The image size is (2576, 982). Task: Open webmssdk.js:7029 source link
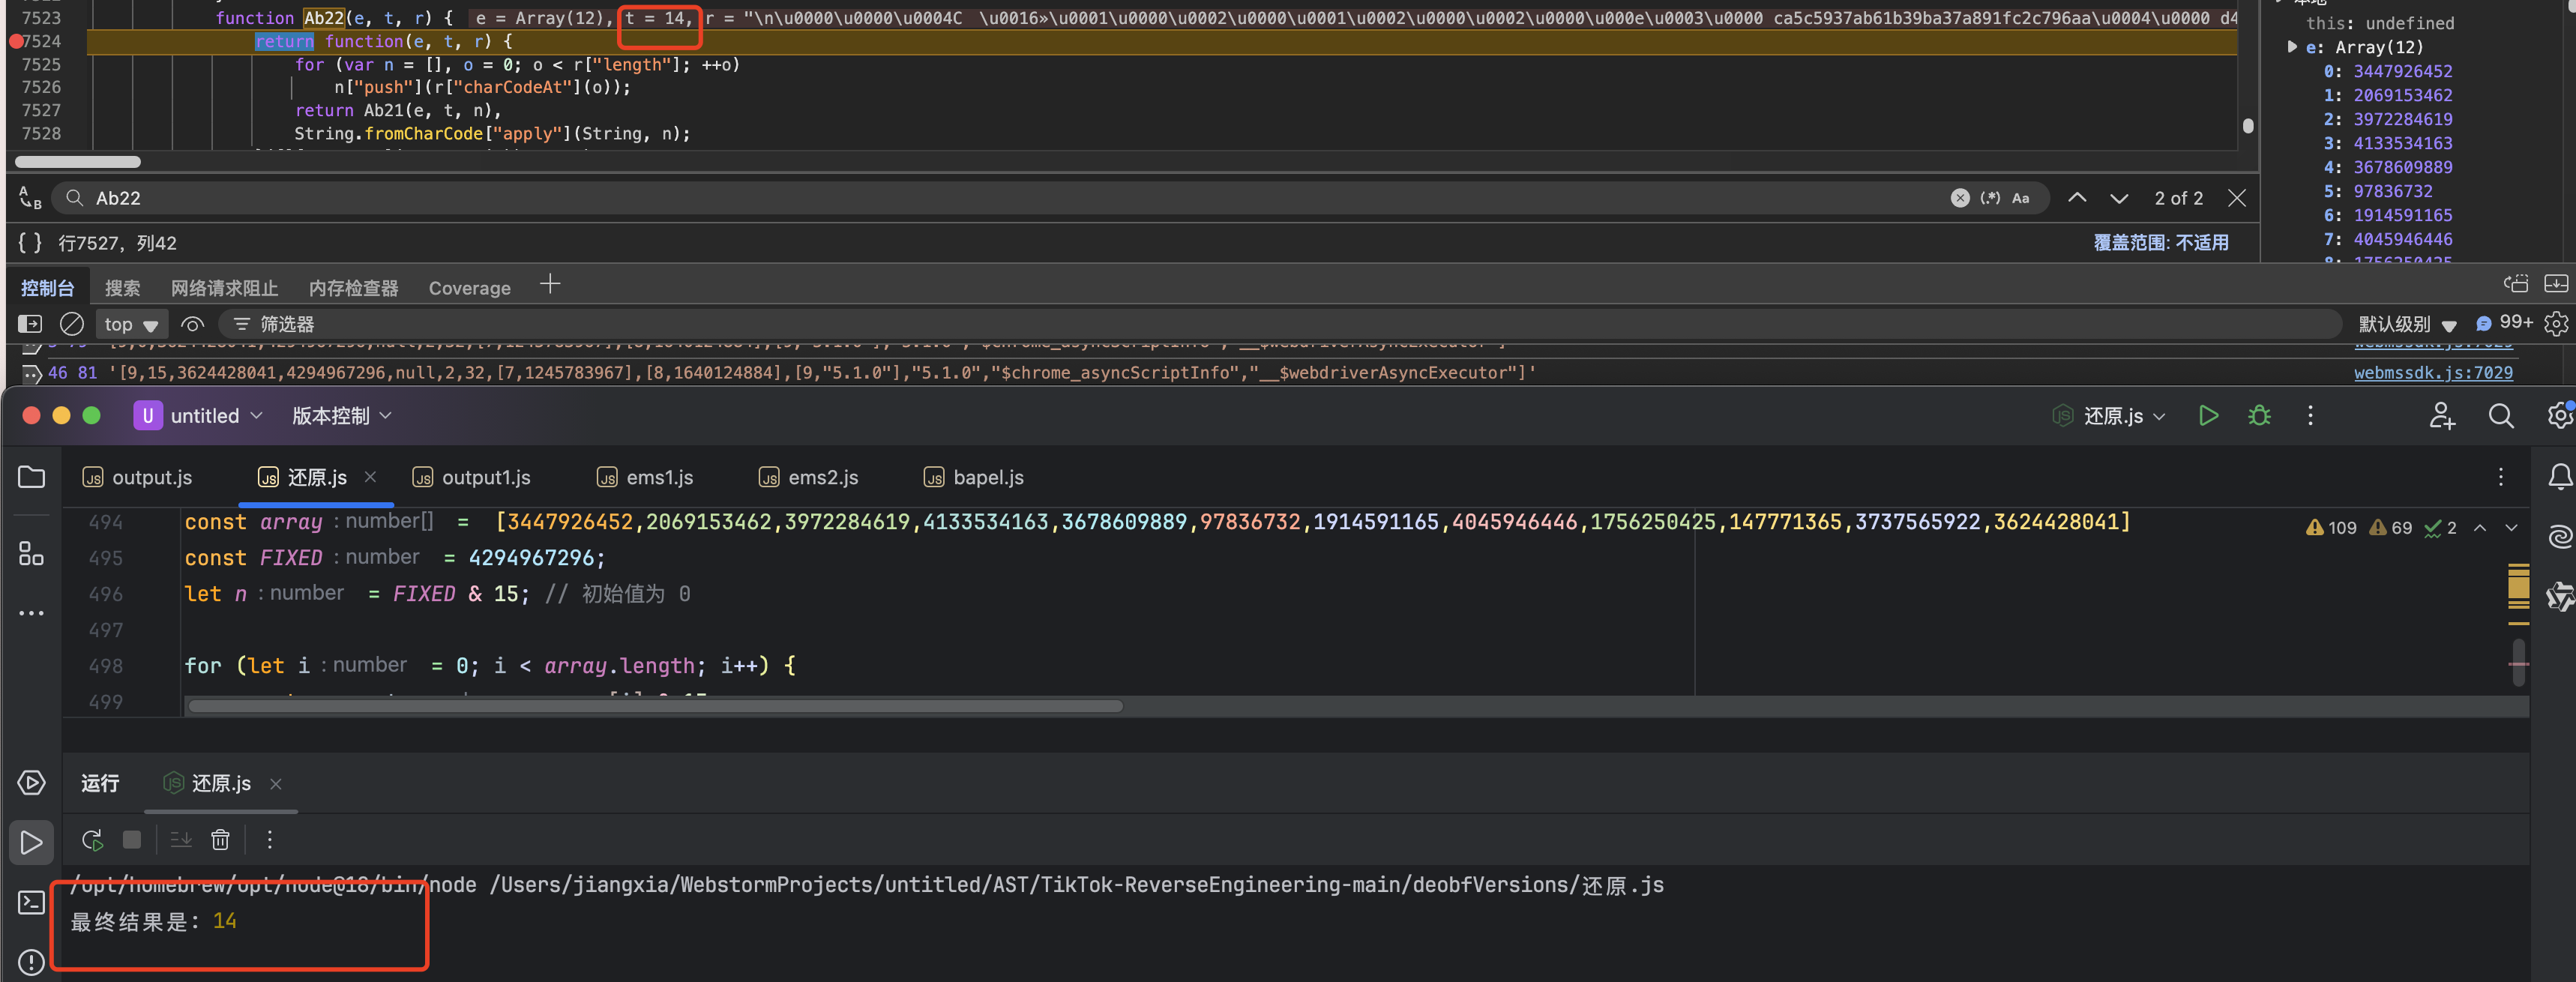click(x=2432, y=373)
